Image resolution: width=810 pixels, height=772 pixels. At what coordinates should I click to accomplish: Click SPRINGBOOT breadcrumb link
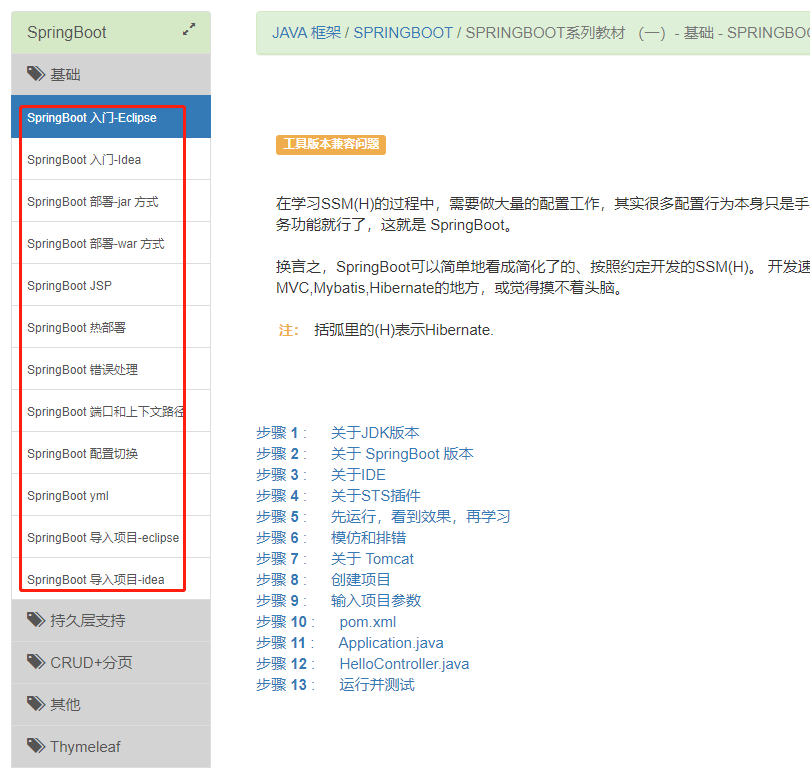point(403,33)
